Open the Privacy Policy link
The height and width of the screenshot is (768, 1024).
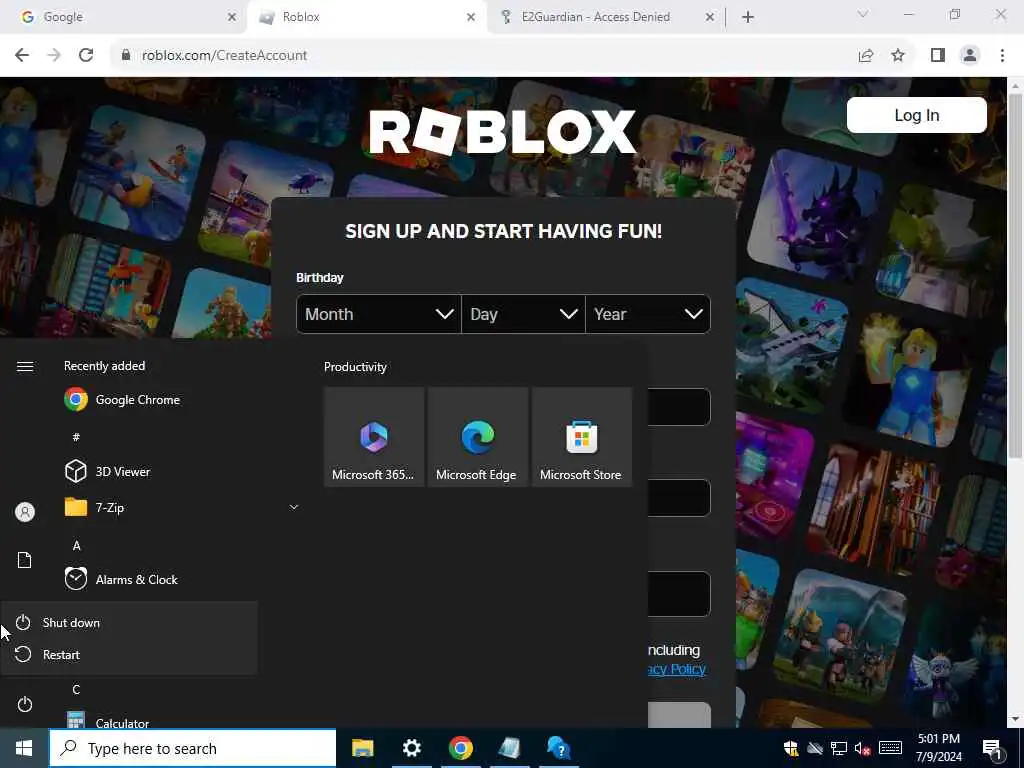[x=677, y=669]
